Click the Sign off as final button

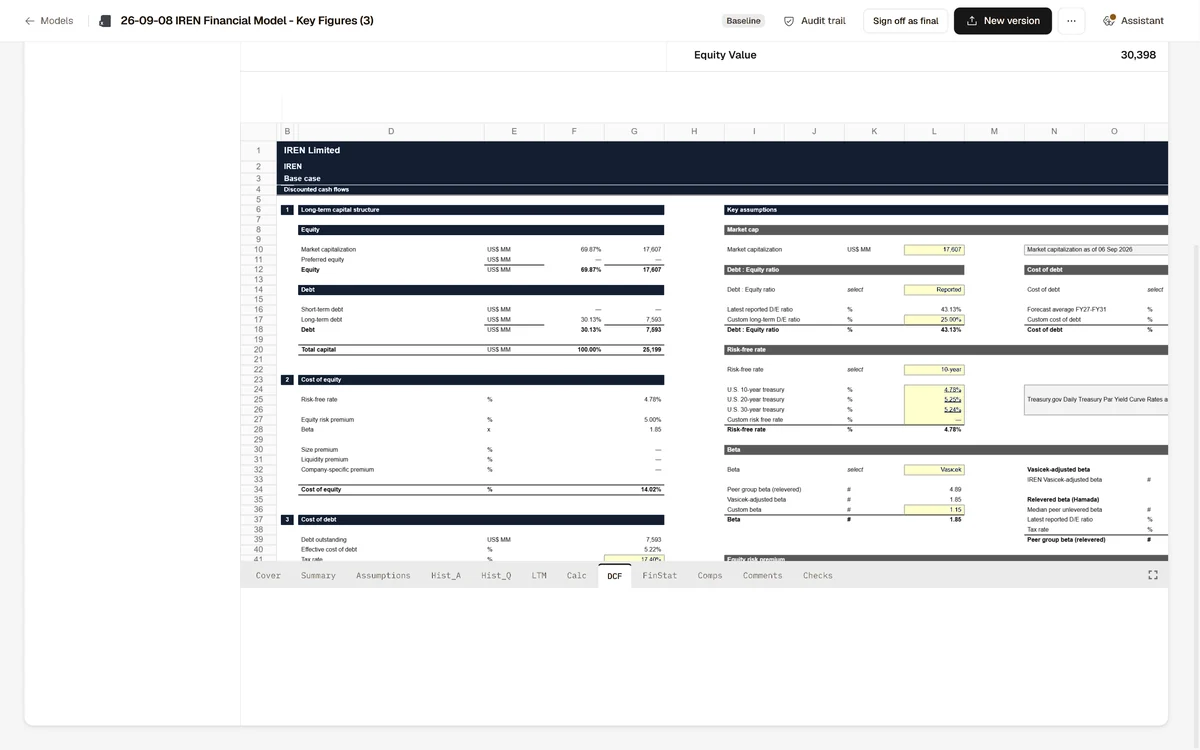coord(905,21)
